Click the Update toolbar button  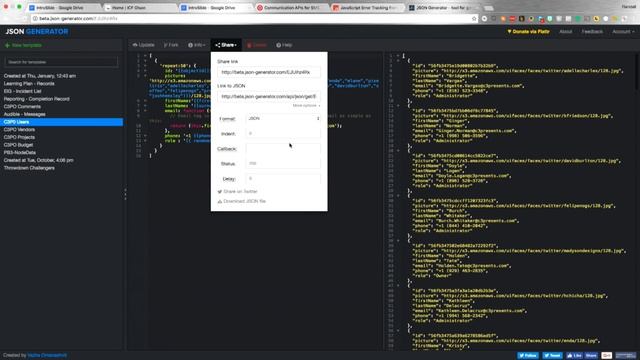(x=144, y=45)
